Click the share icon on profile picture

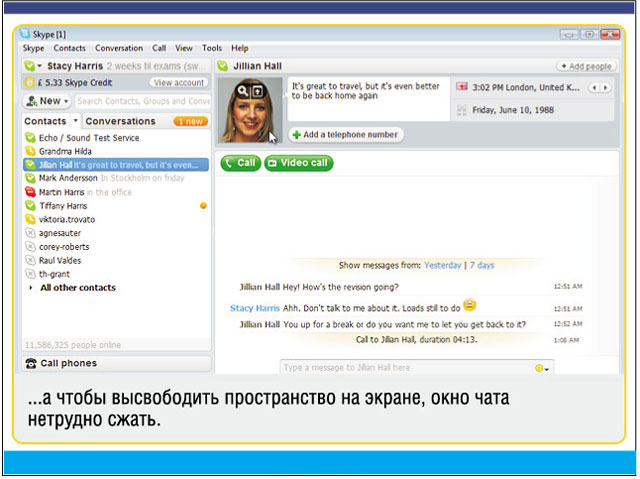[258, 91]
